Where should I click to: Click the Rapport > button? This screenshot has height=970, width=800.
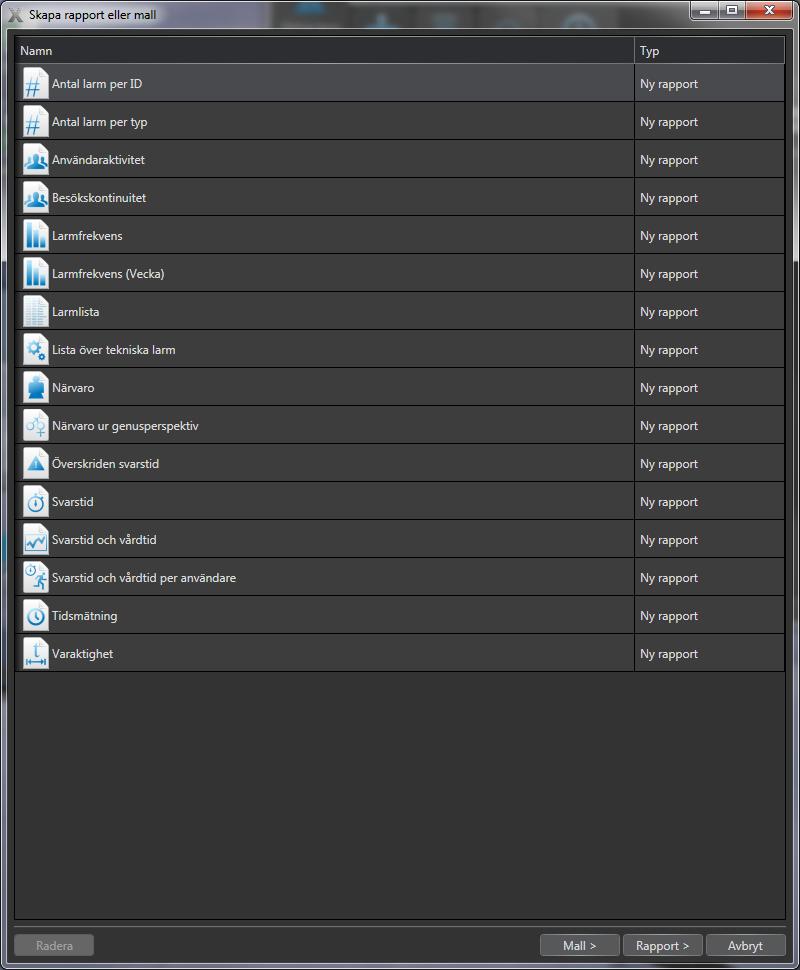pyautogui.click(x=663, y=945)
